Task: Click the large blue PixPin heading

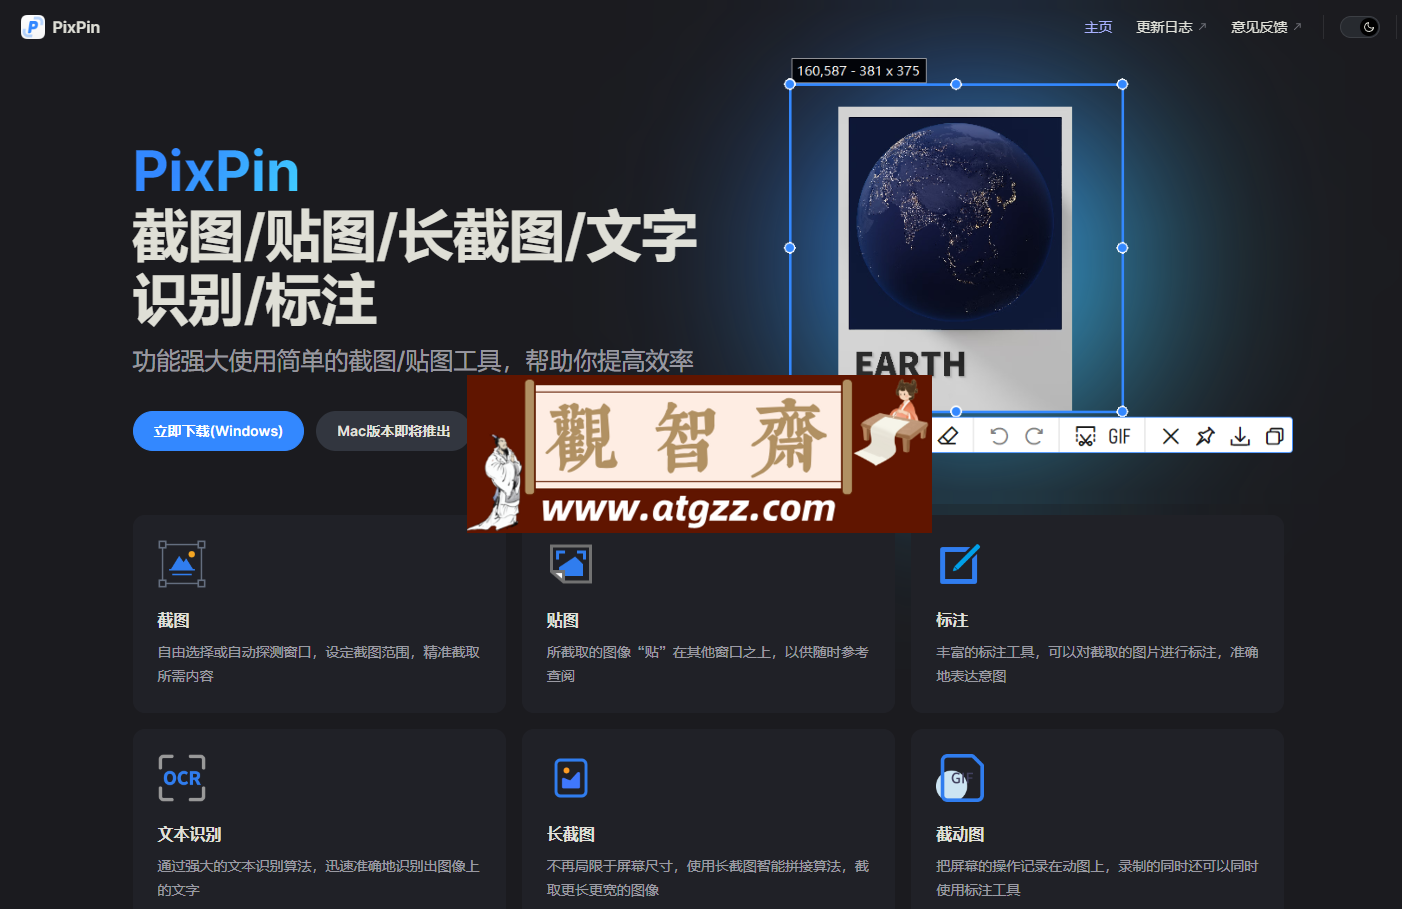Action: point(216,171)
